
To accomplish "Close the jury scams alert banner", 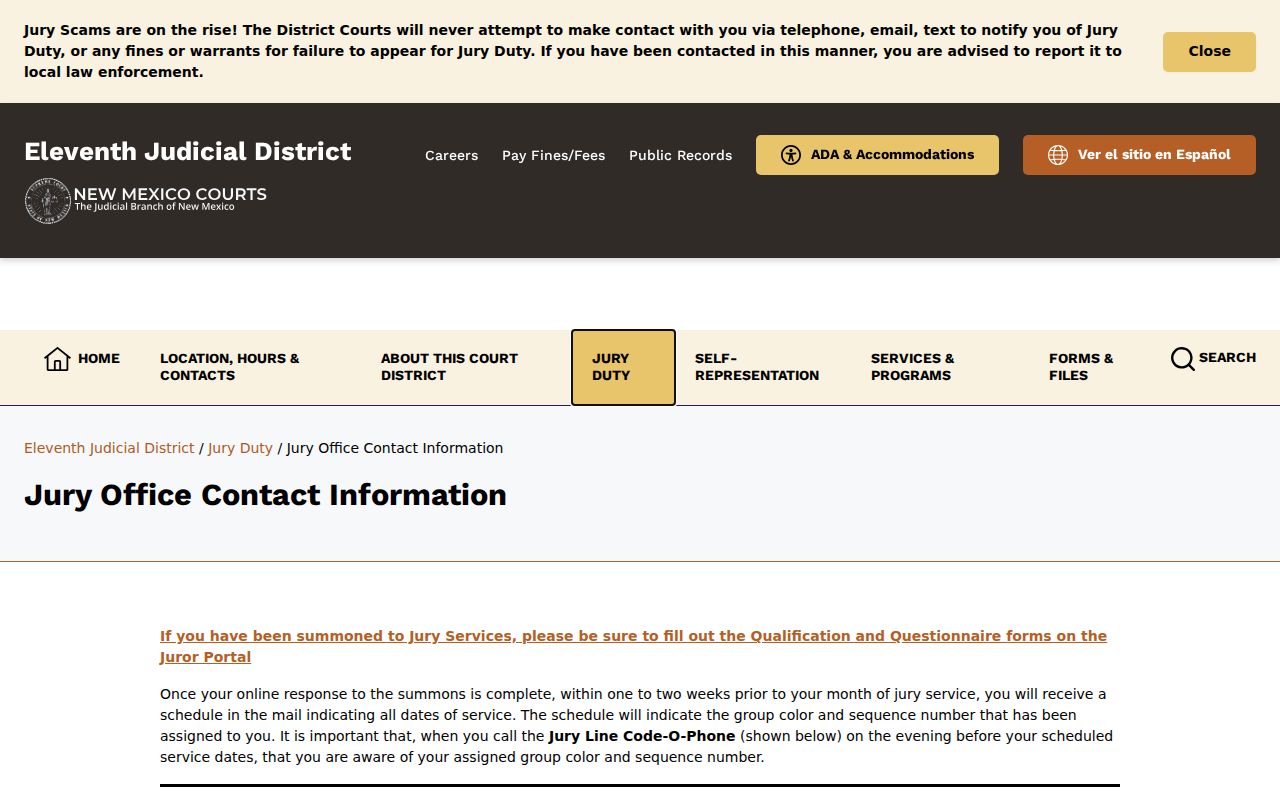I will (x=1209, y=52).
